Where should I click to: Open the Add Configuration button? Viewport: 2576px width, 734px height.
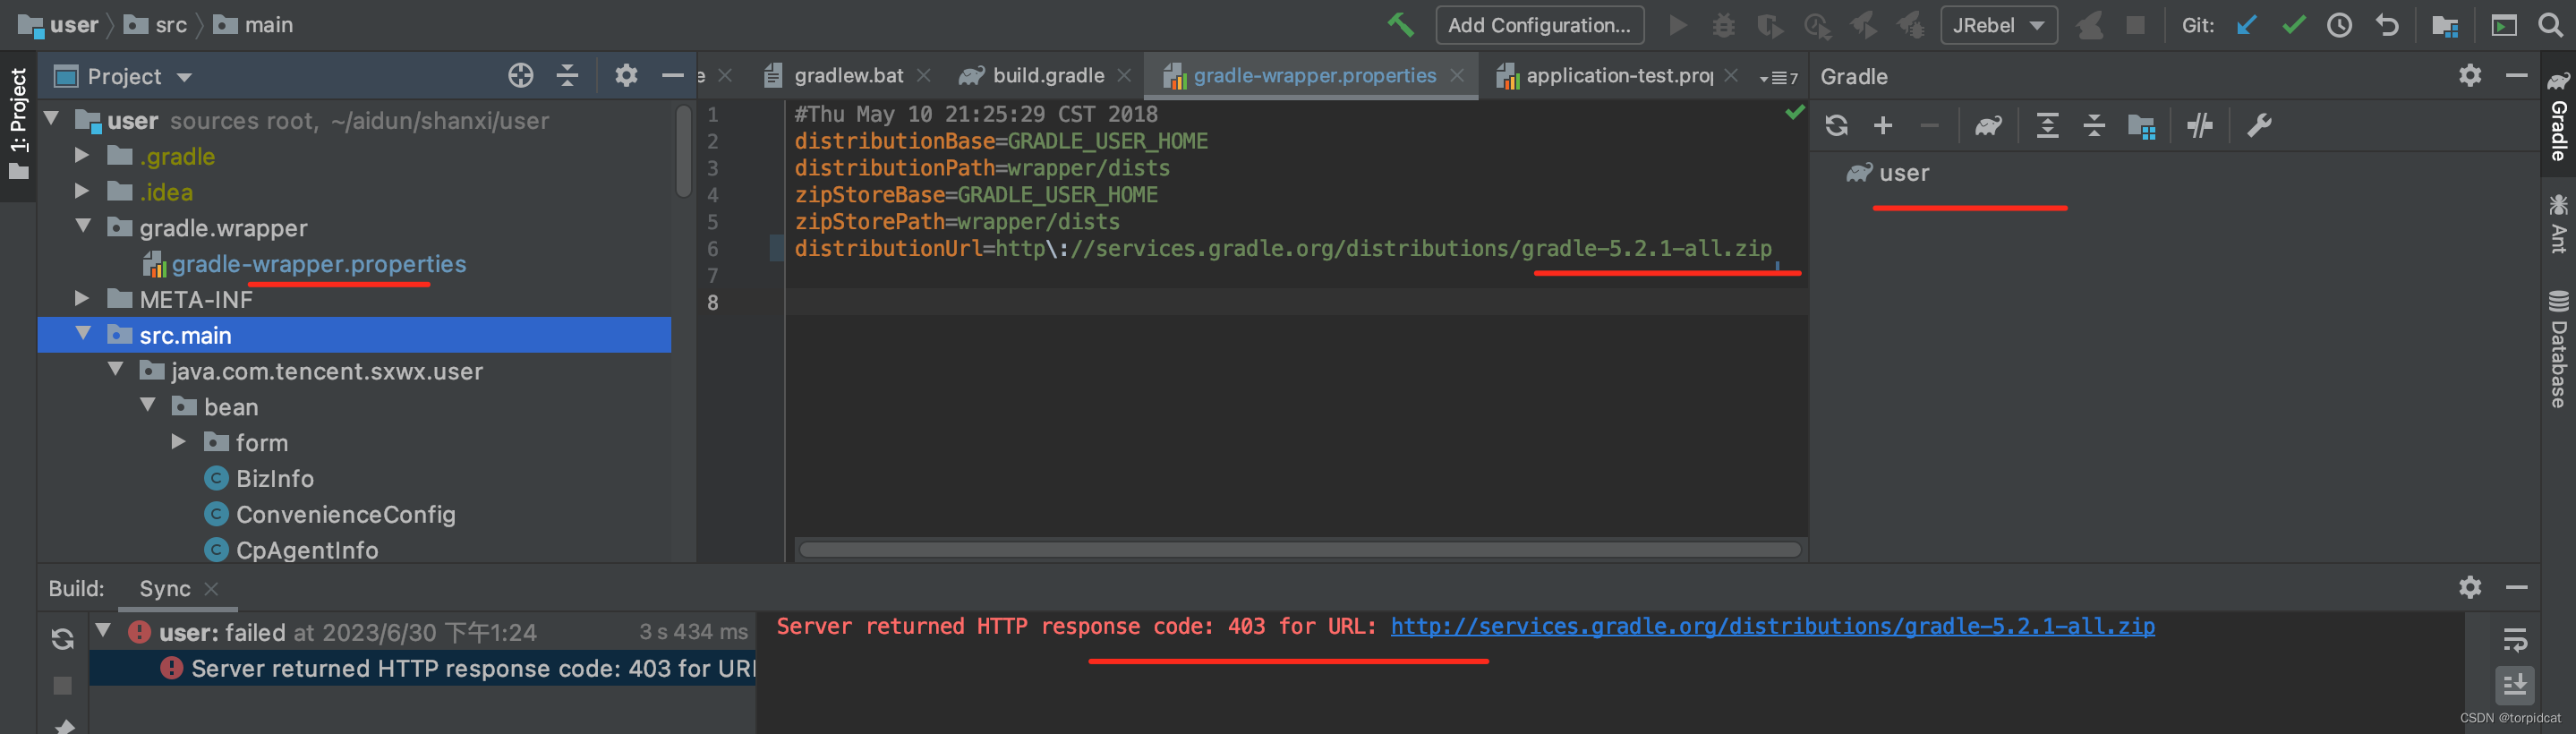(x=1539, y=25)
